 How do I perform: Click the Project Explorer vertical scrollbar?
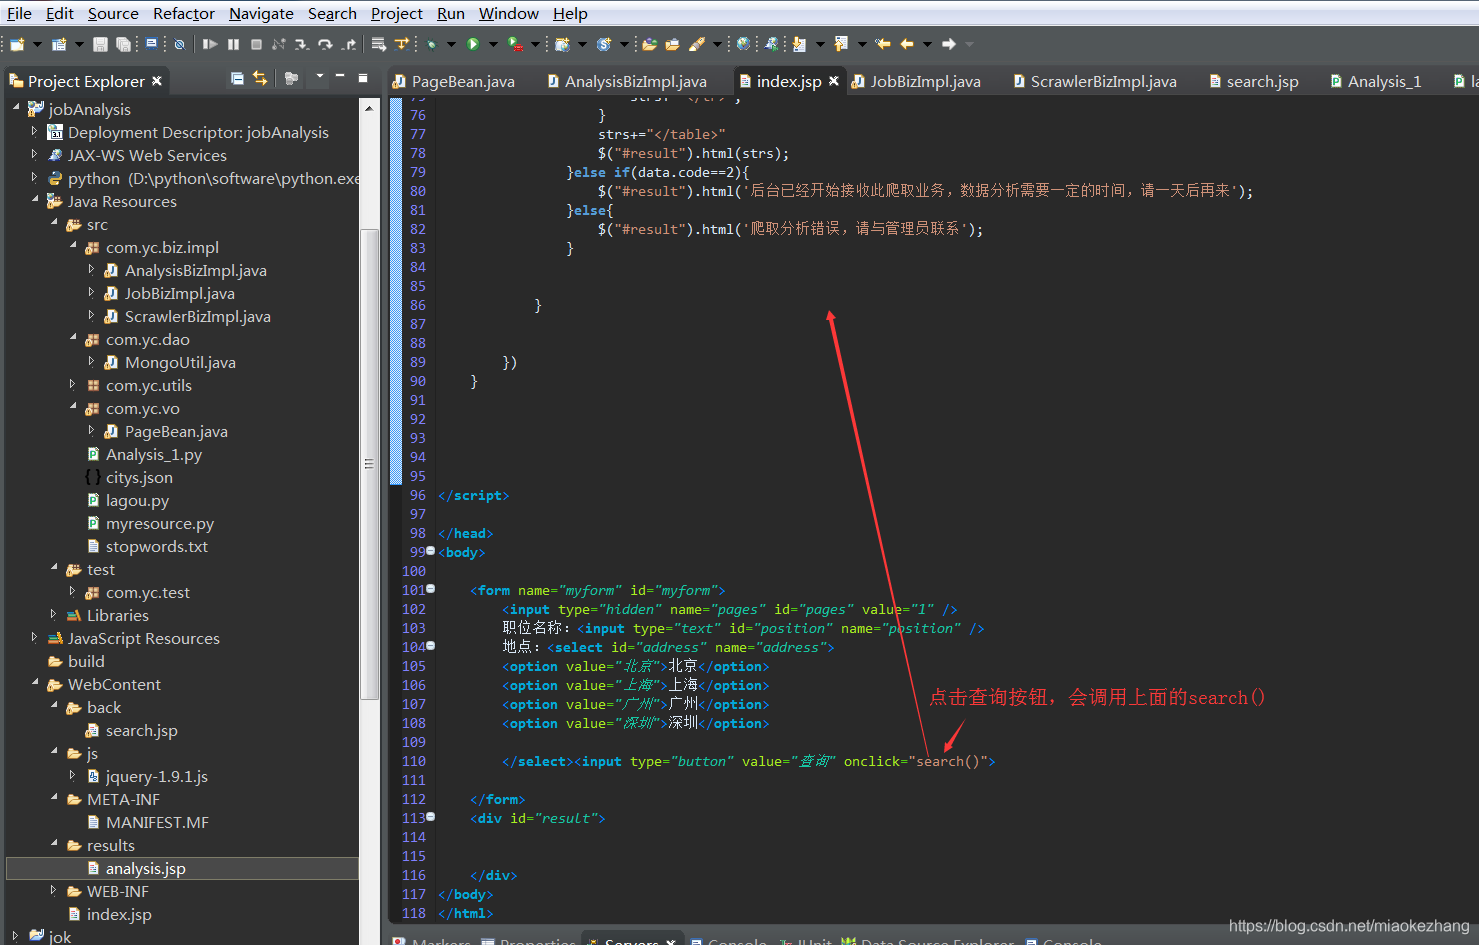369,462
